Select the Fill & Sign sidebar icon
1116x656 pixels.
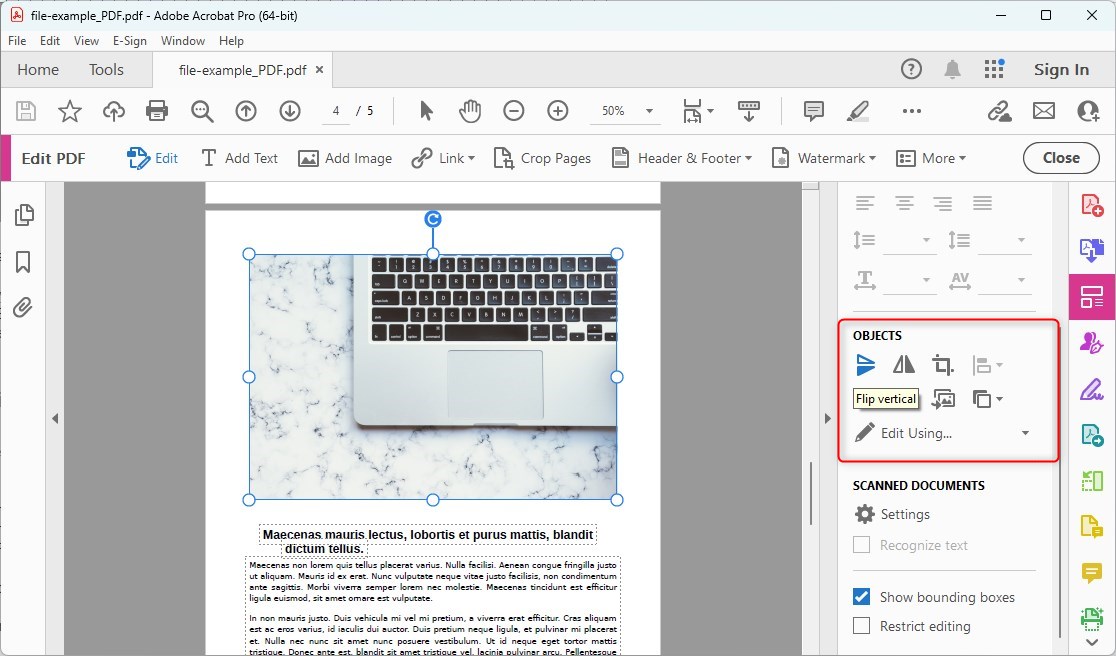[x=1091, y=342]
